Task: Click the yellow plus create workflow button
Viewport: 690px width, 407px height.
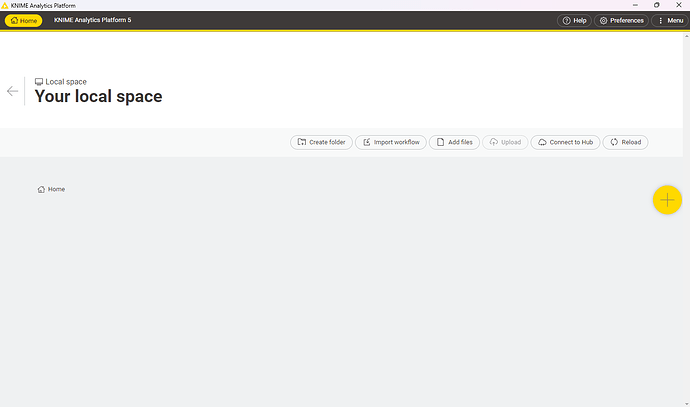Action: click(x=667, y=200)
